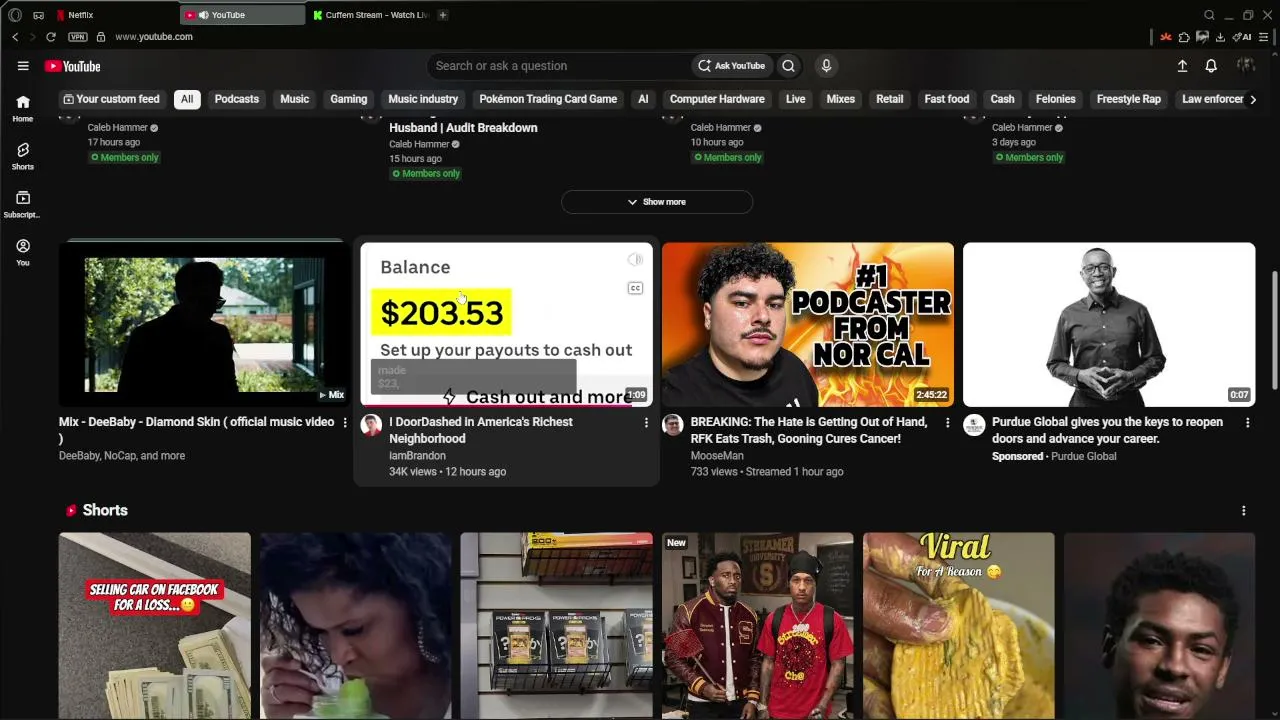Click the browser address bar URL

coord(154,37)
